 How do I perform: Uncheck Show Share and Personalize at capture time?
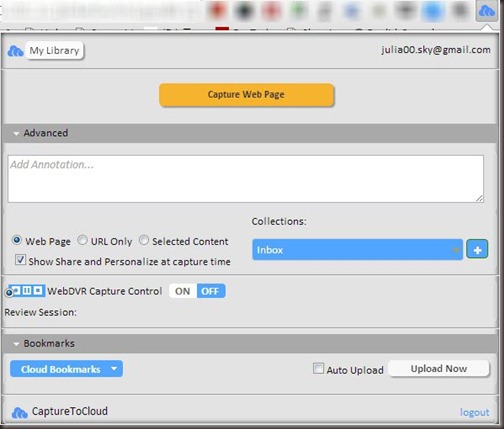pos(20,260)
